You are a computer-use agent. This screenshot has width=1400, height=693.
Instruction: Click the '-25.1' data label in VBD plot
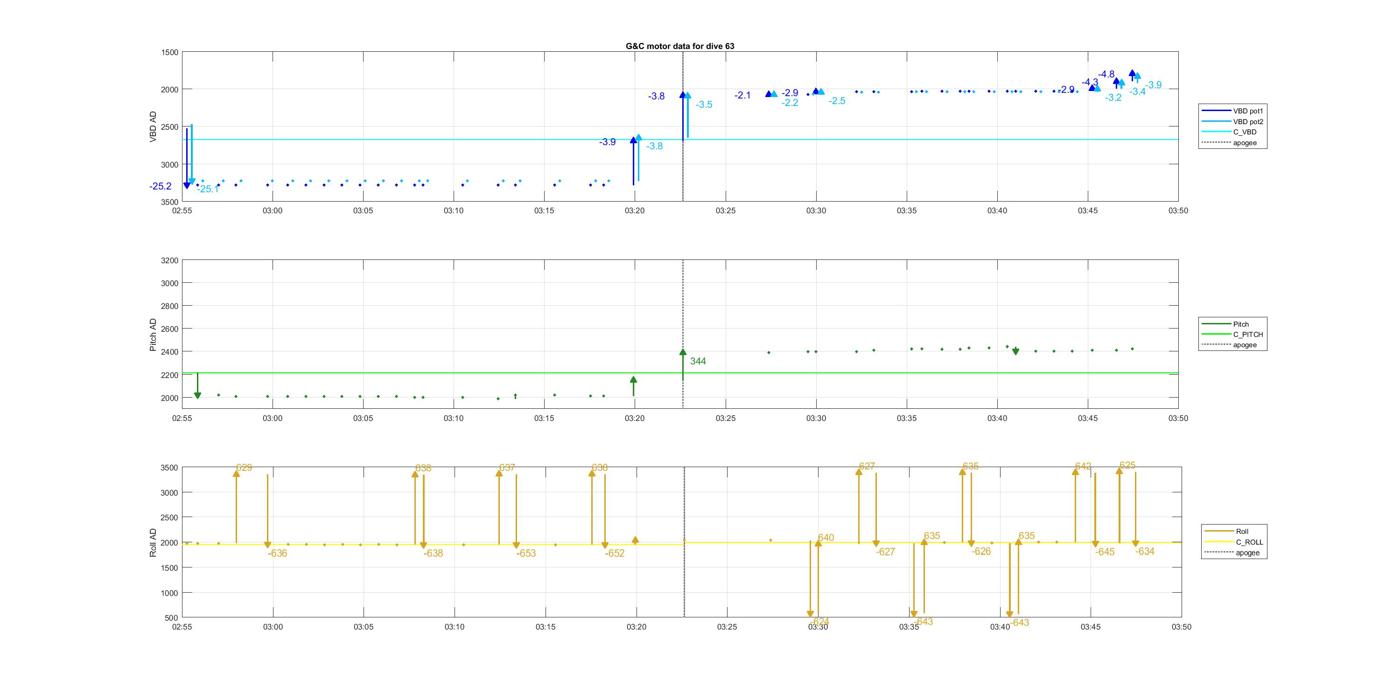tap(208, 189)
